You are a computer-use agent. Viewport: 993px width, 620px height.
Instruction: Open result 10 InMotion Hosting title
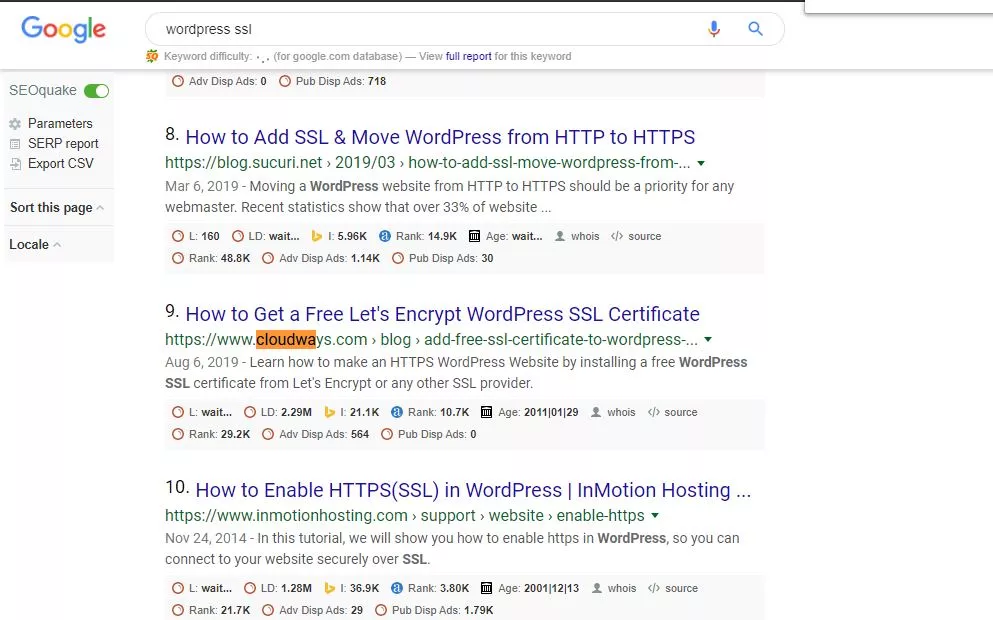(x=473, y=490)
